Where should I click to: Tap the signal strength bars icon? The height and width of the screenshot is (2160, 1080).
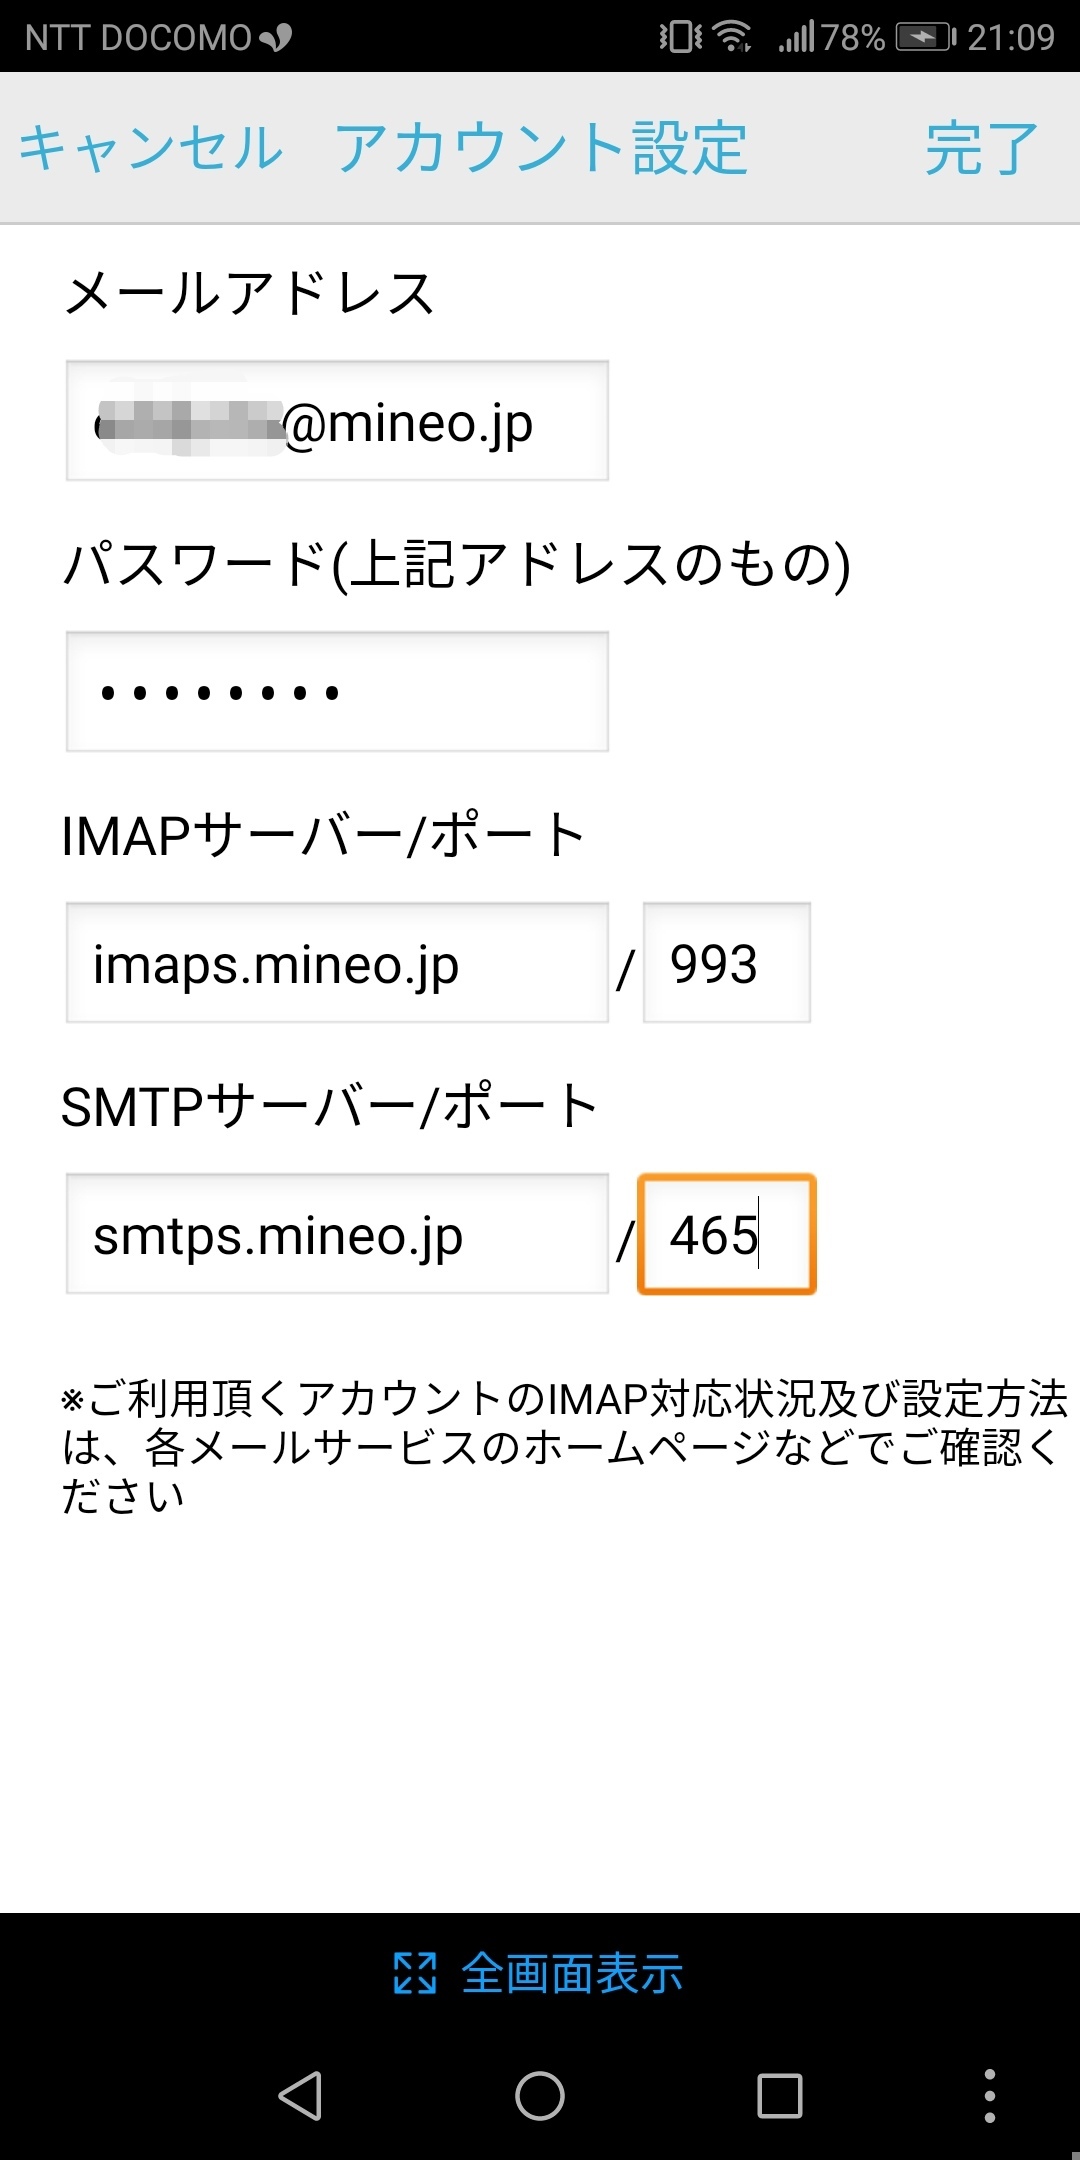click(x=797, y=37)
